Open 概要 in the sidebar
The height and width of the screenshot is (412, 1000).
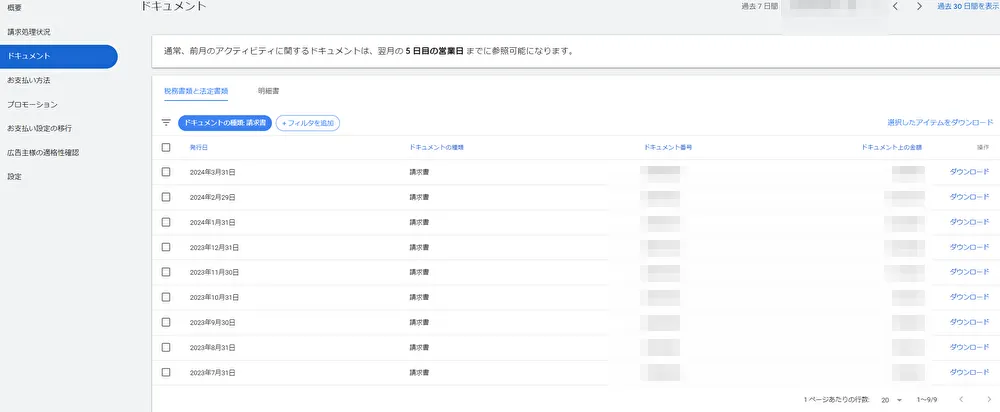click(14, 8)
